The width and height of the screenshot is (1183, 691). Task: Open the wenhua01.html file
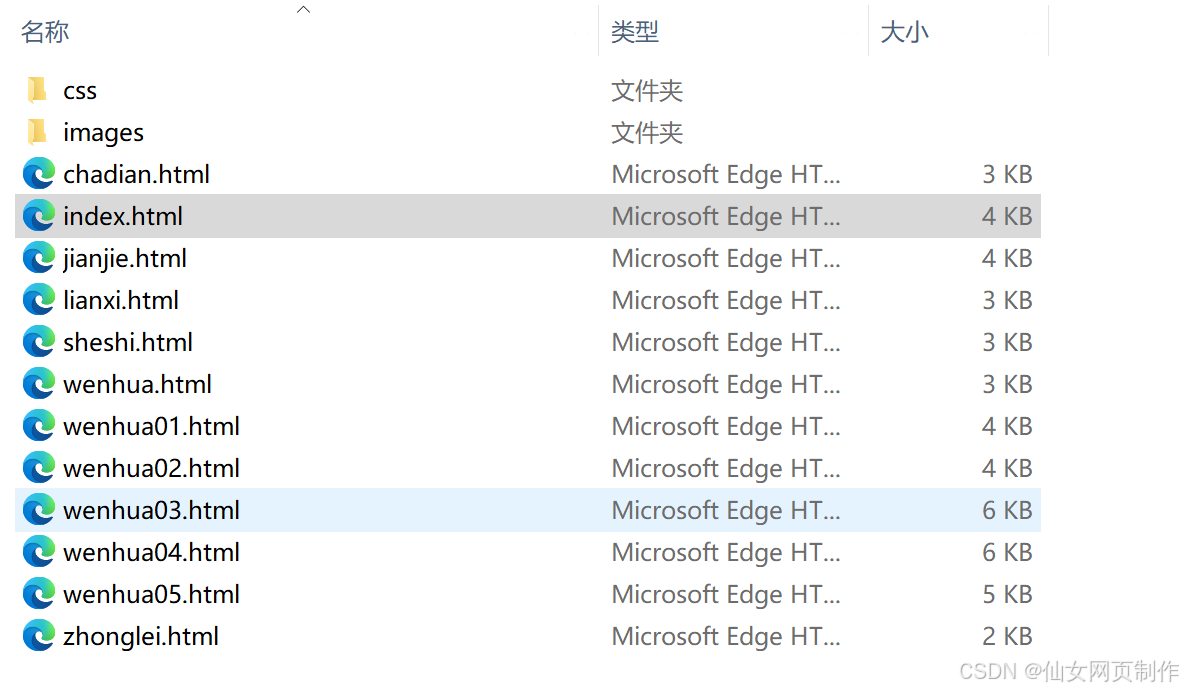click(x=150, y=425)
